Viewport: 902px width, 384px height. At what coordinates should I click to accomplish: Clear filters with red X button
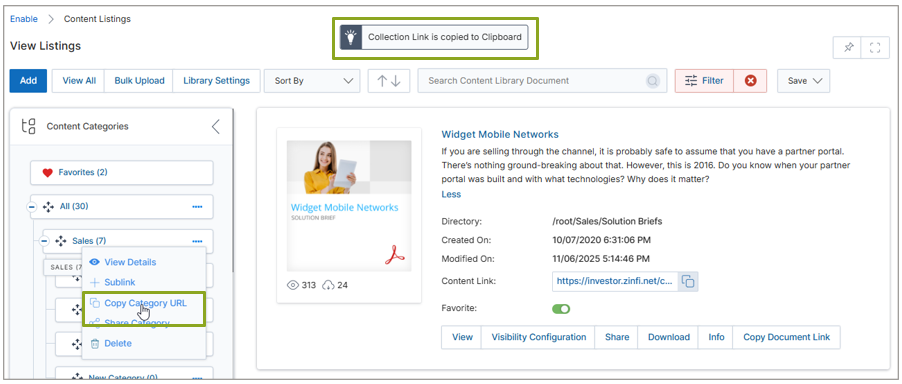click(x=750, y=81)
